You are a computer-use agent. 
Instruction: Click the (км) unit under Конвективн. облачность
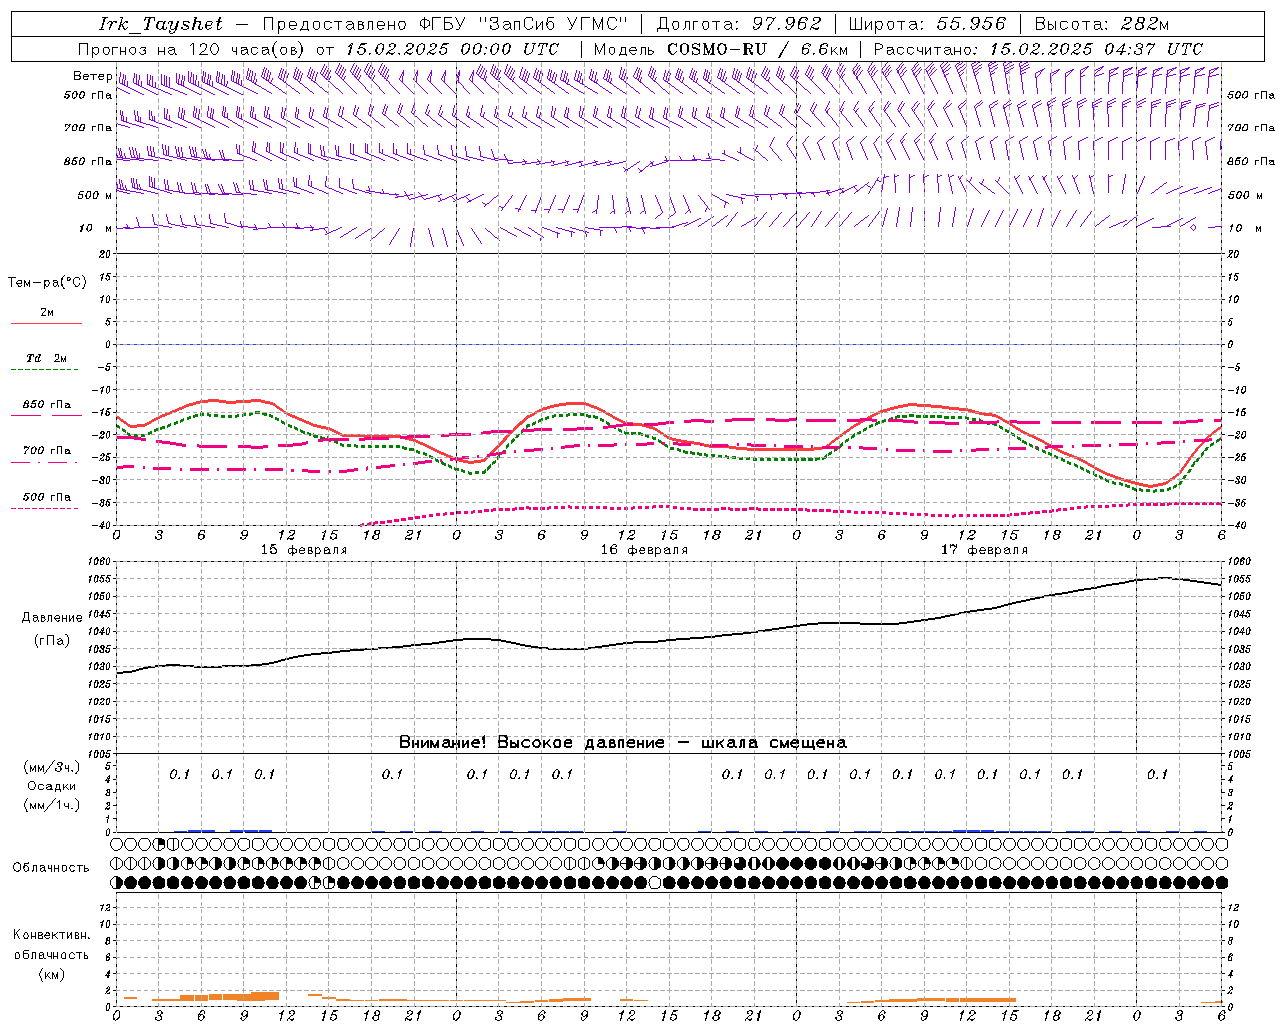(x=51, y=974)
